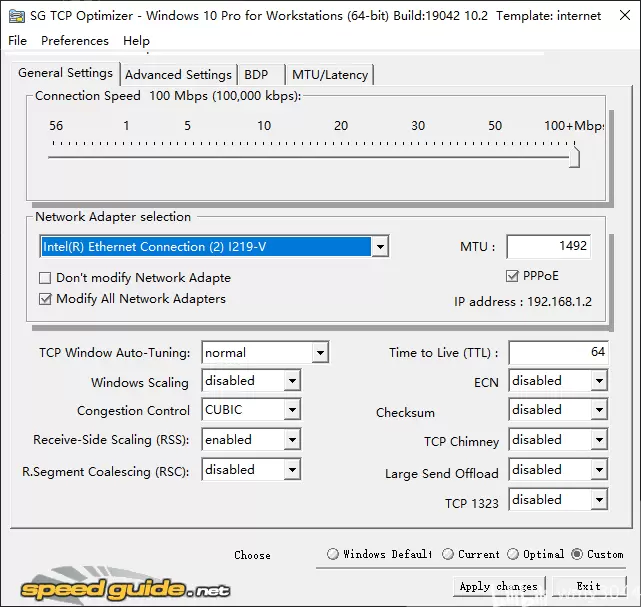The height and width of the screenshot is (607, 641).
Task: Open Receive-Side Scaling (RSS) dropdown
Action: pos(251,439)
